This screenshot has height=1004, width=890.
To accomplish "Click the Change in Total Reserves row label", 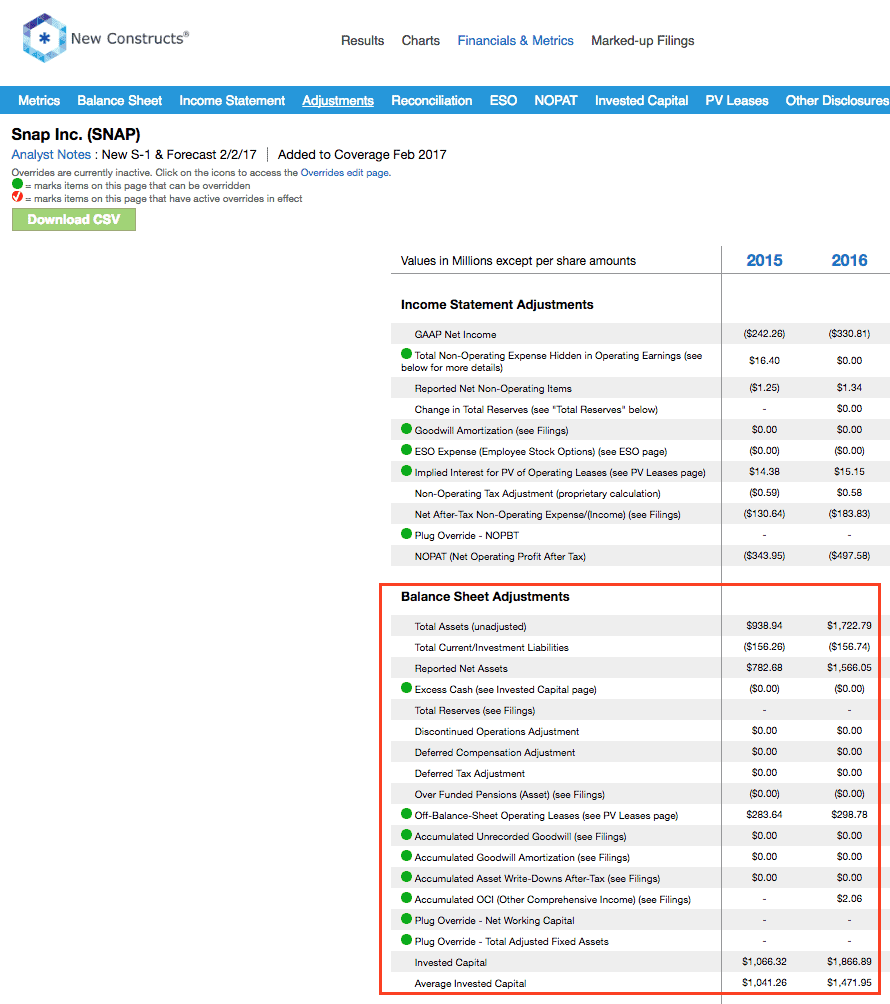I will [x=536, y=410].
